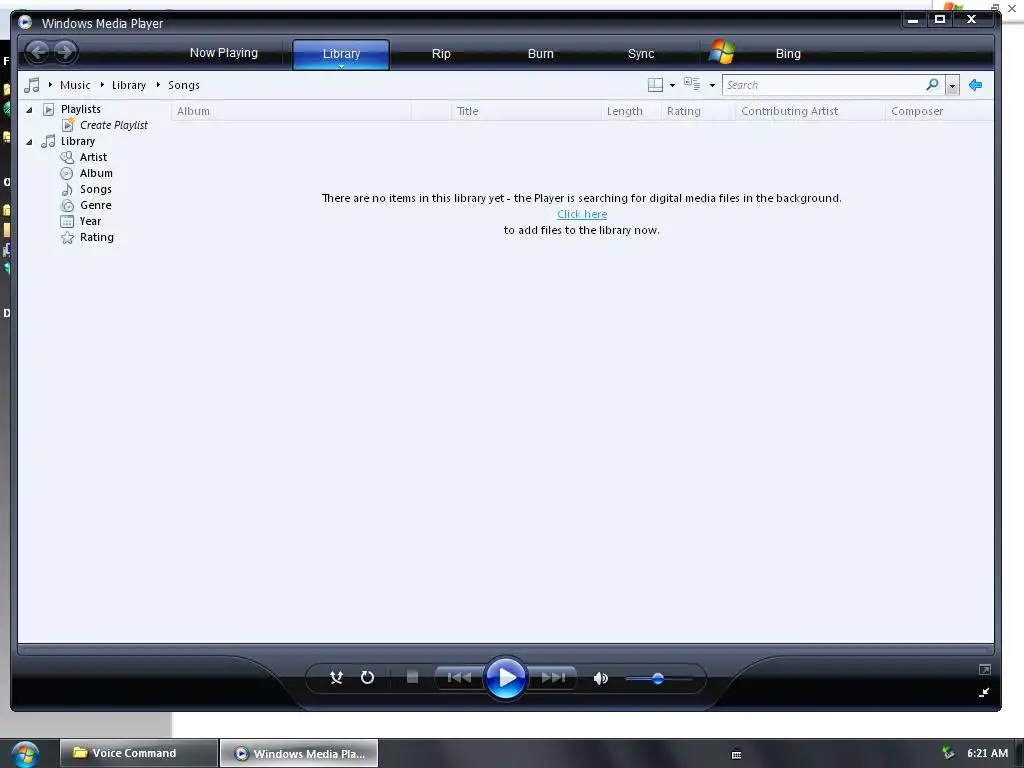Select Album in the library tree
Screen dimensions: 1024x768
pyautogui.click(x=96, y=173)
